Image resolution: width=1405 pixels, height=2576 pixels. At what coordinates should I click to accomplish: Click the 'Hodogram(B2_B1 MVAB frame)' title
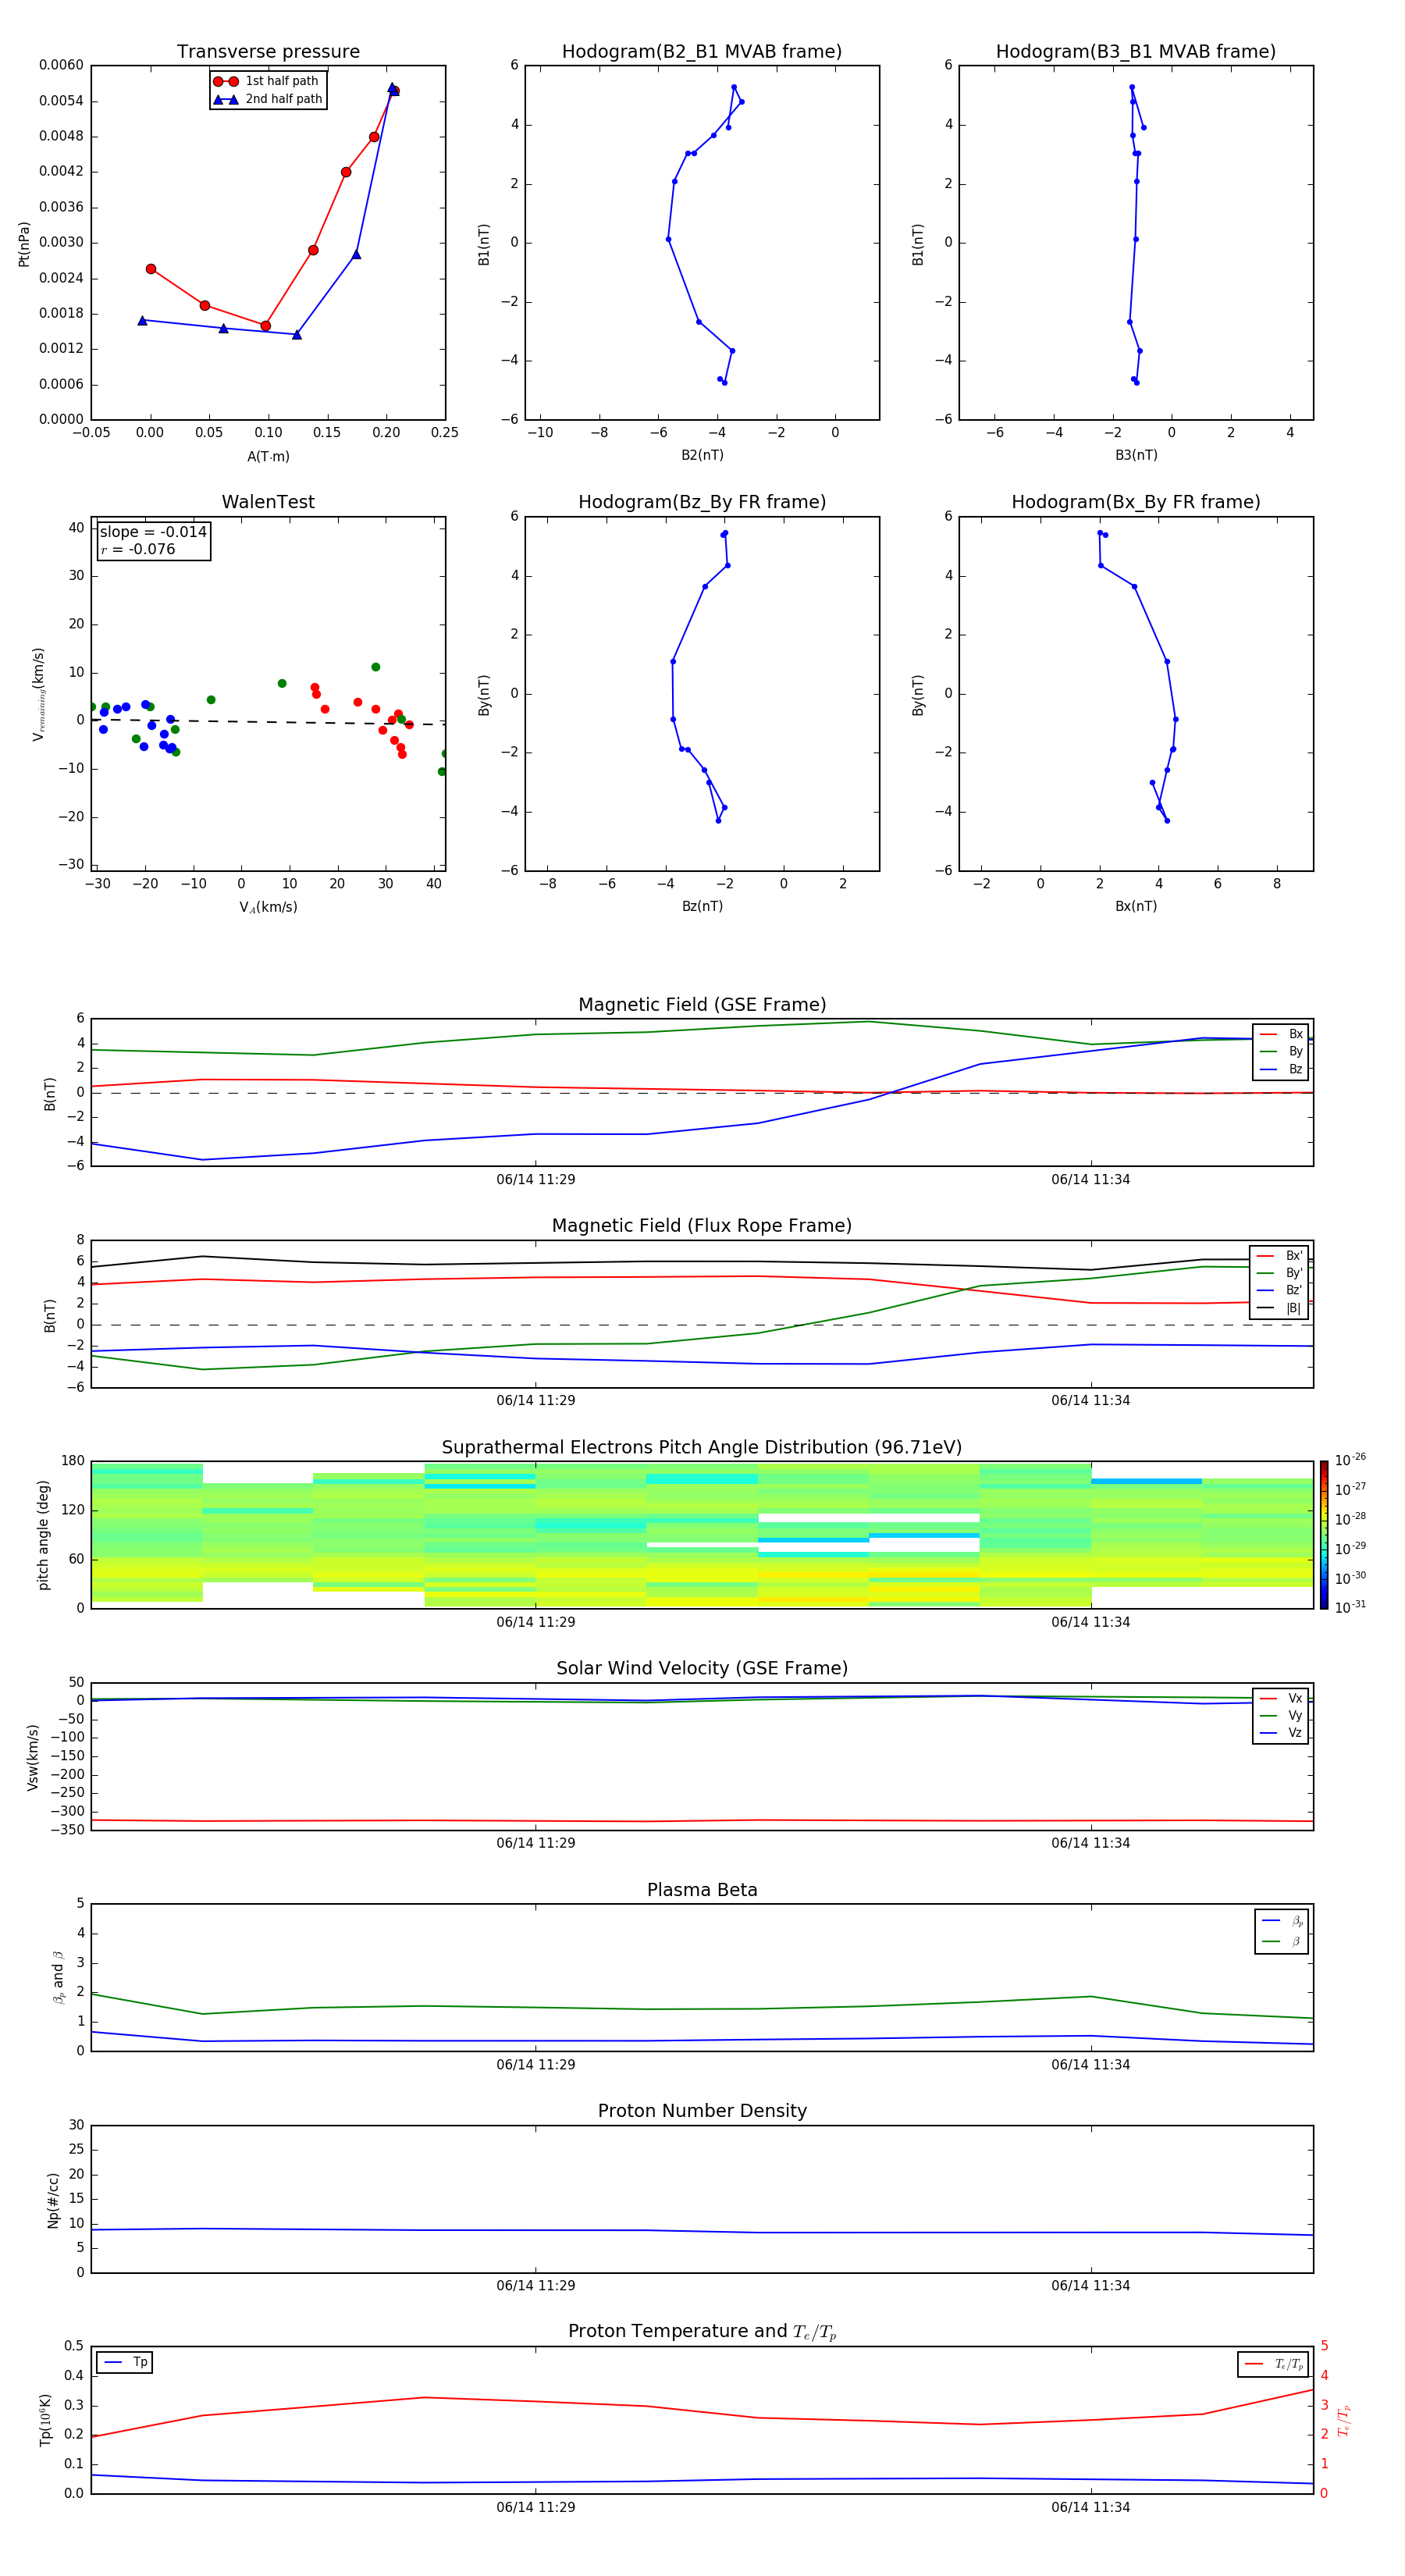pos(702,52)
